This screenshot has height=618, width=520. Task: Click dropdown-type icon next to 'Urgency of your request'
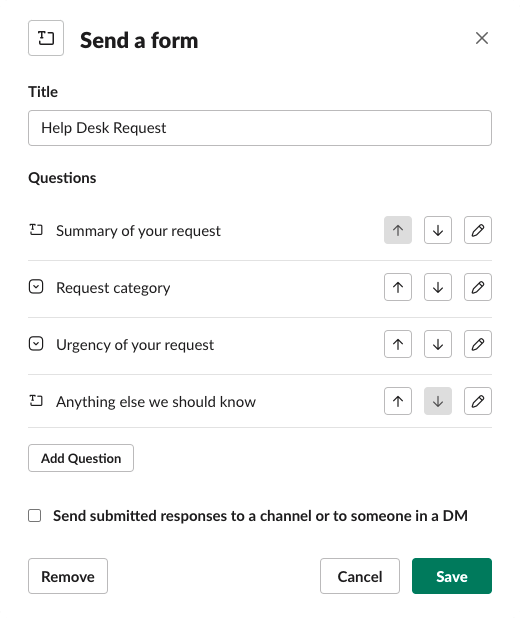coord(36,344)
